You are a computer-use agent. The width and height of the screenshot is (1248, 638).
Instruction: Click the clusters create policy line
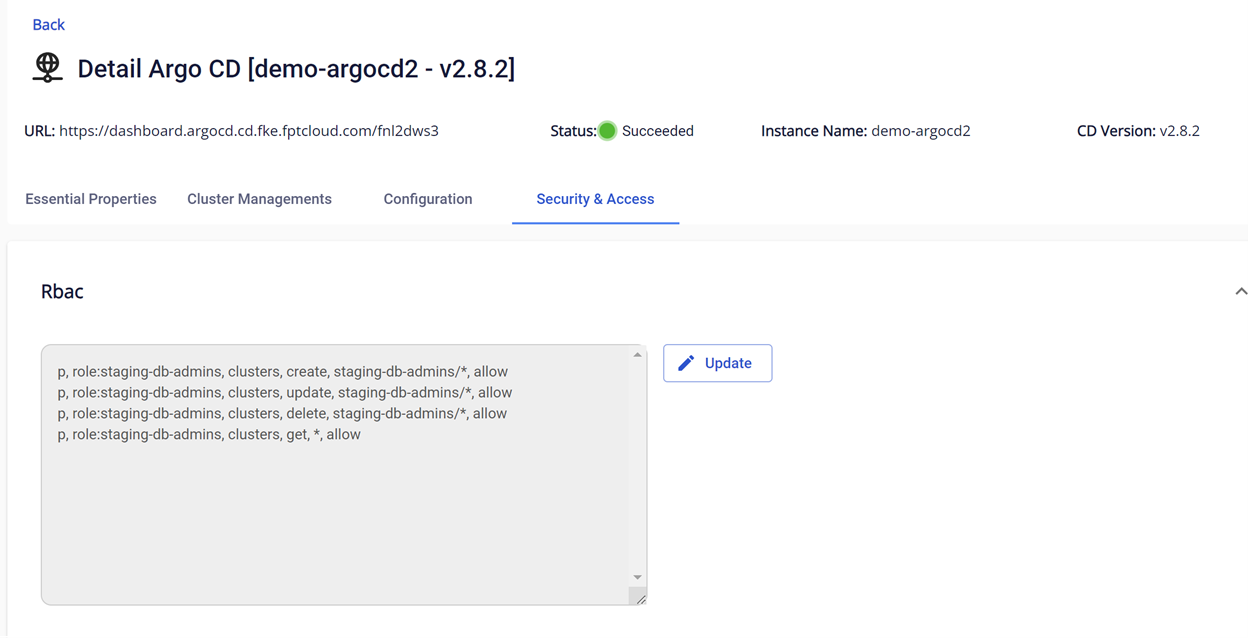pos(283,372)
